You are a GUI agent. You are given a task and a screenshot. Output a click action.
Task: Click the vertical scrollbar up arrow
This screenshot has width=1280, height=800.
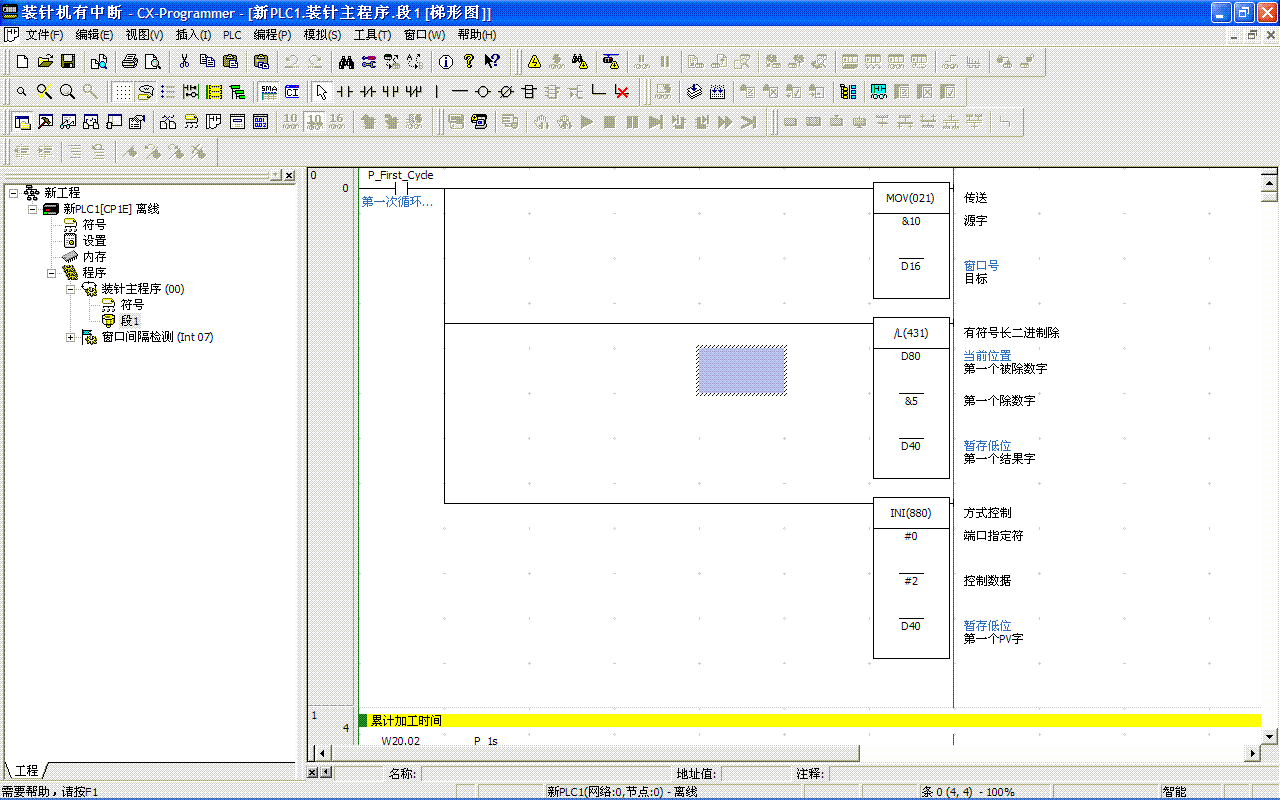coord(1270,182)
